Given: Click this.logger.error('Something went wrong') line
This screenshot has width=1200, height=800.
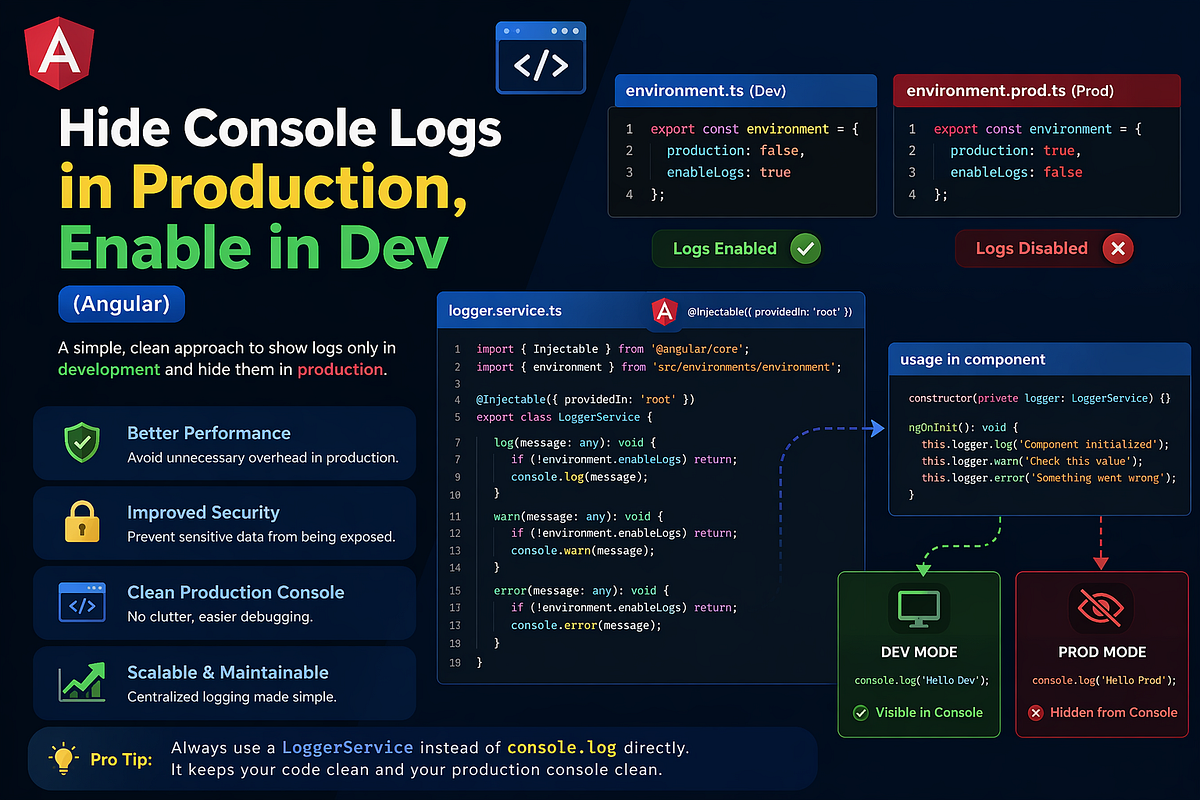Looking at the screenshot, I should point(1049,478).
